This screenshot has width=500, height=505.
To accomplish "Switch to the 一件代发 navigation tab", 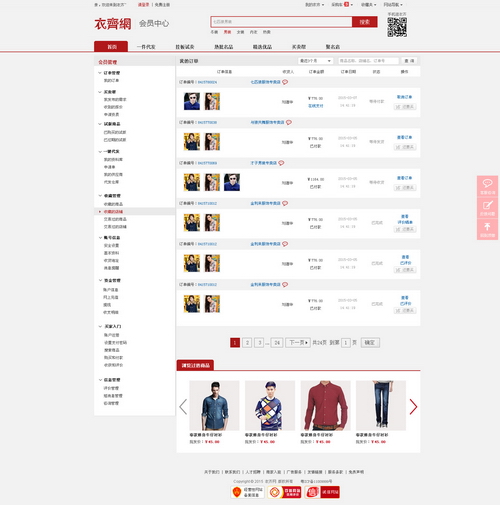I will 146,47.
